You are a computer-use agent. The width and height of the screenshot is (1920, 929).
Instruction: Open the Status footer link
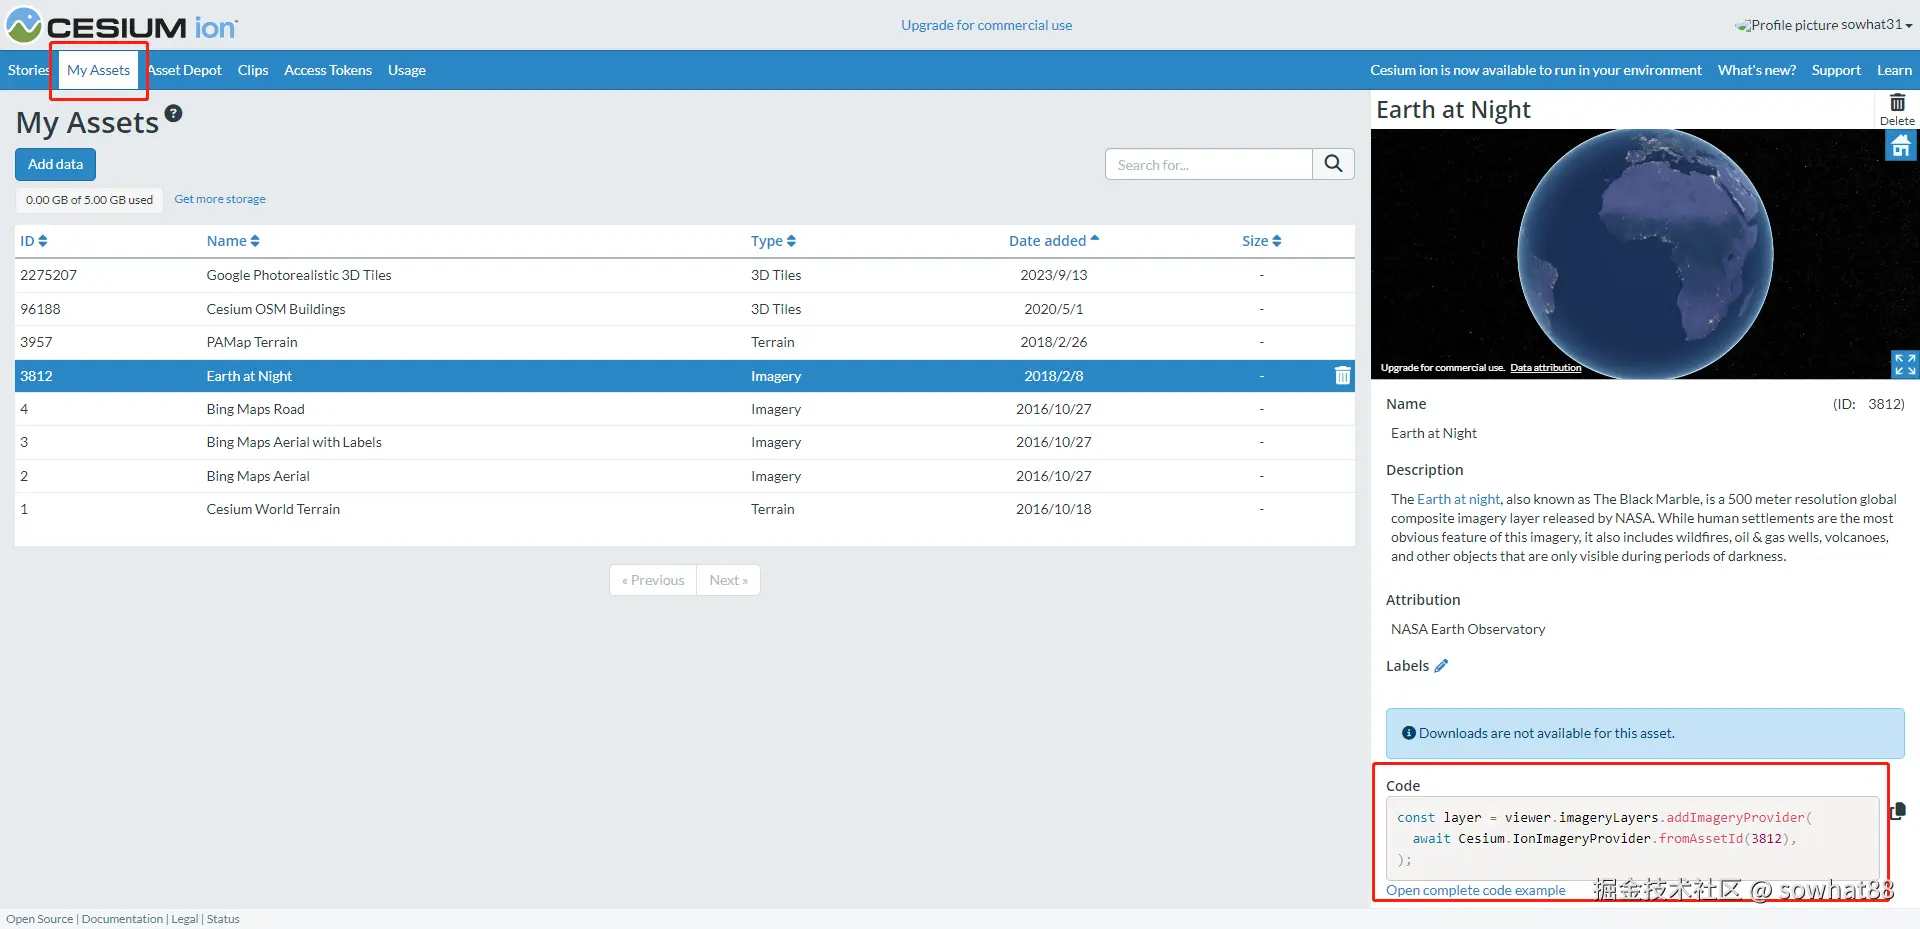(x=223, y=919)
